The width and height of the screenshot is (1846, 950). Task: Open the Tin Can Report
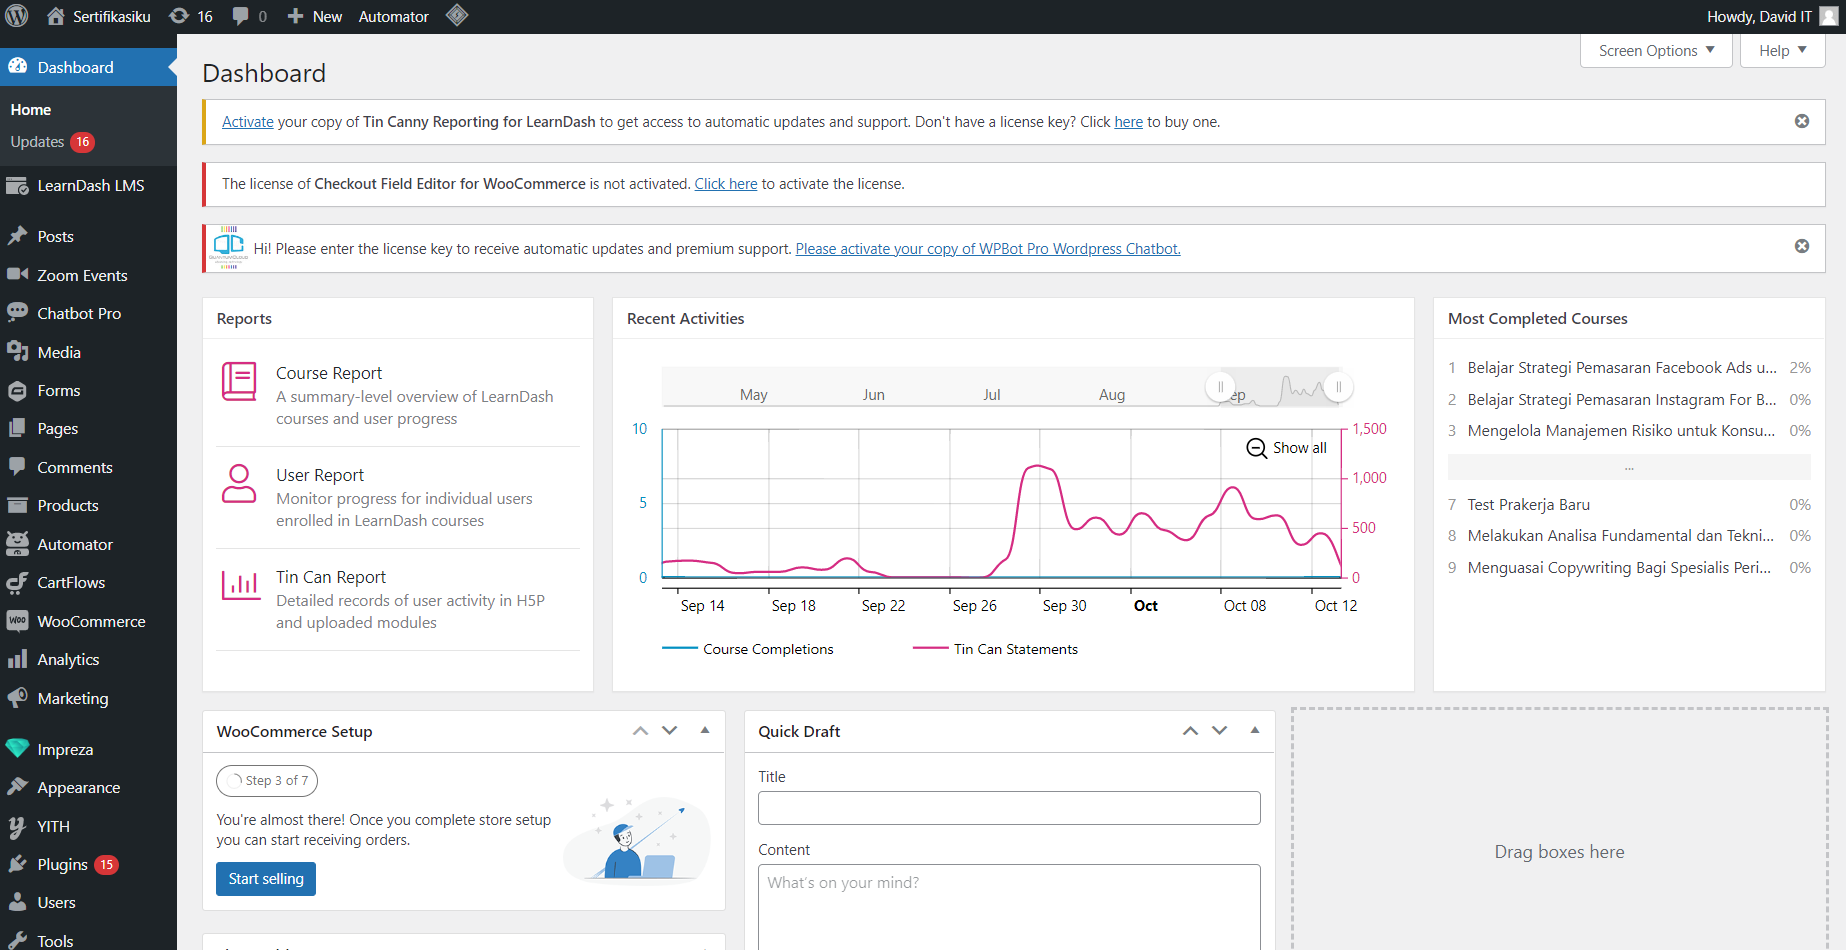pos(331,577)
